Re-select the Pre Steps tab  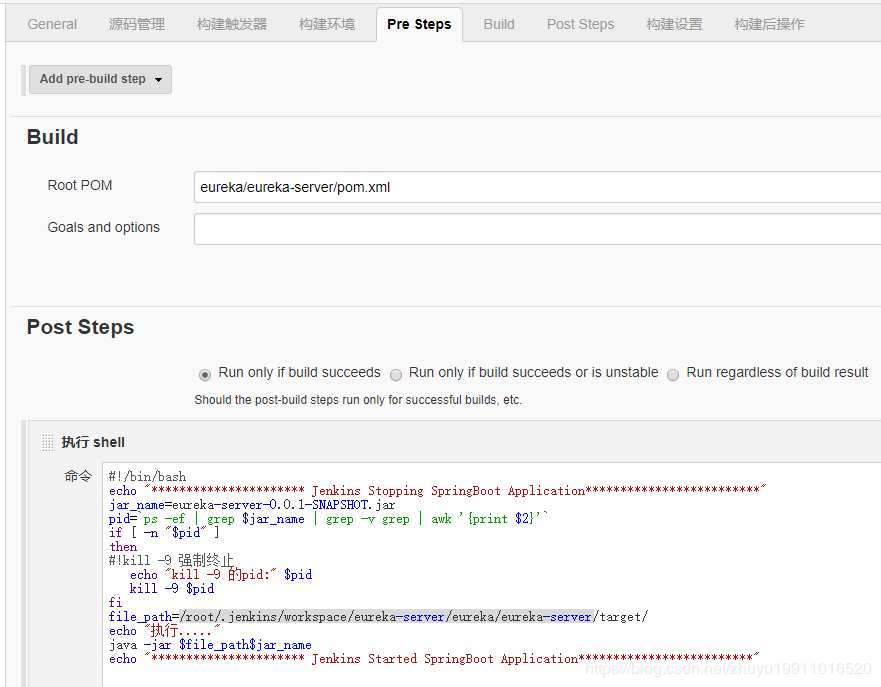419,24
